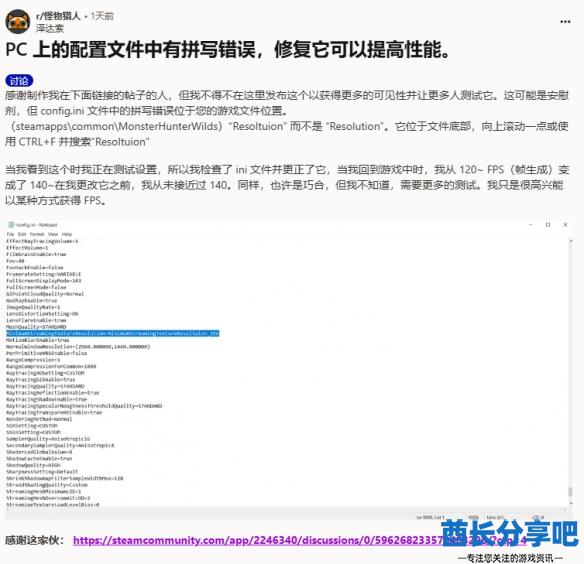This screenshot has width=584, height=564.
Task: Click the 1天前 post timestamp
Action: (x=102, y=16)
